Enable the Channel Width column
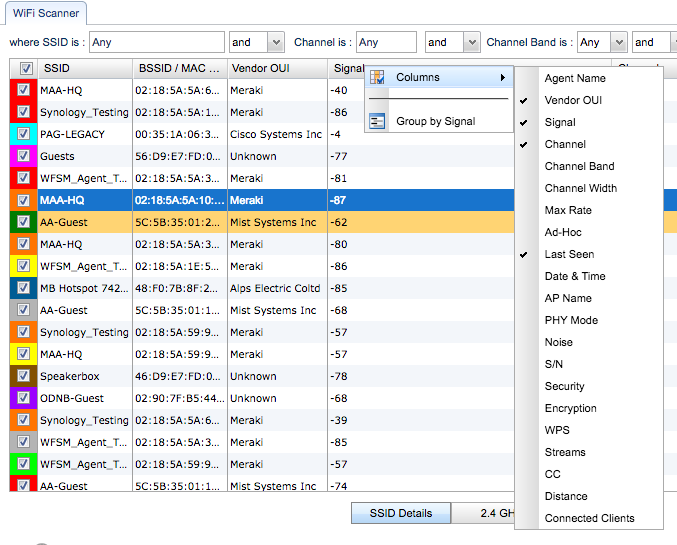677x545 pixels. click(x=580, y=188)
